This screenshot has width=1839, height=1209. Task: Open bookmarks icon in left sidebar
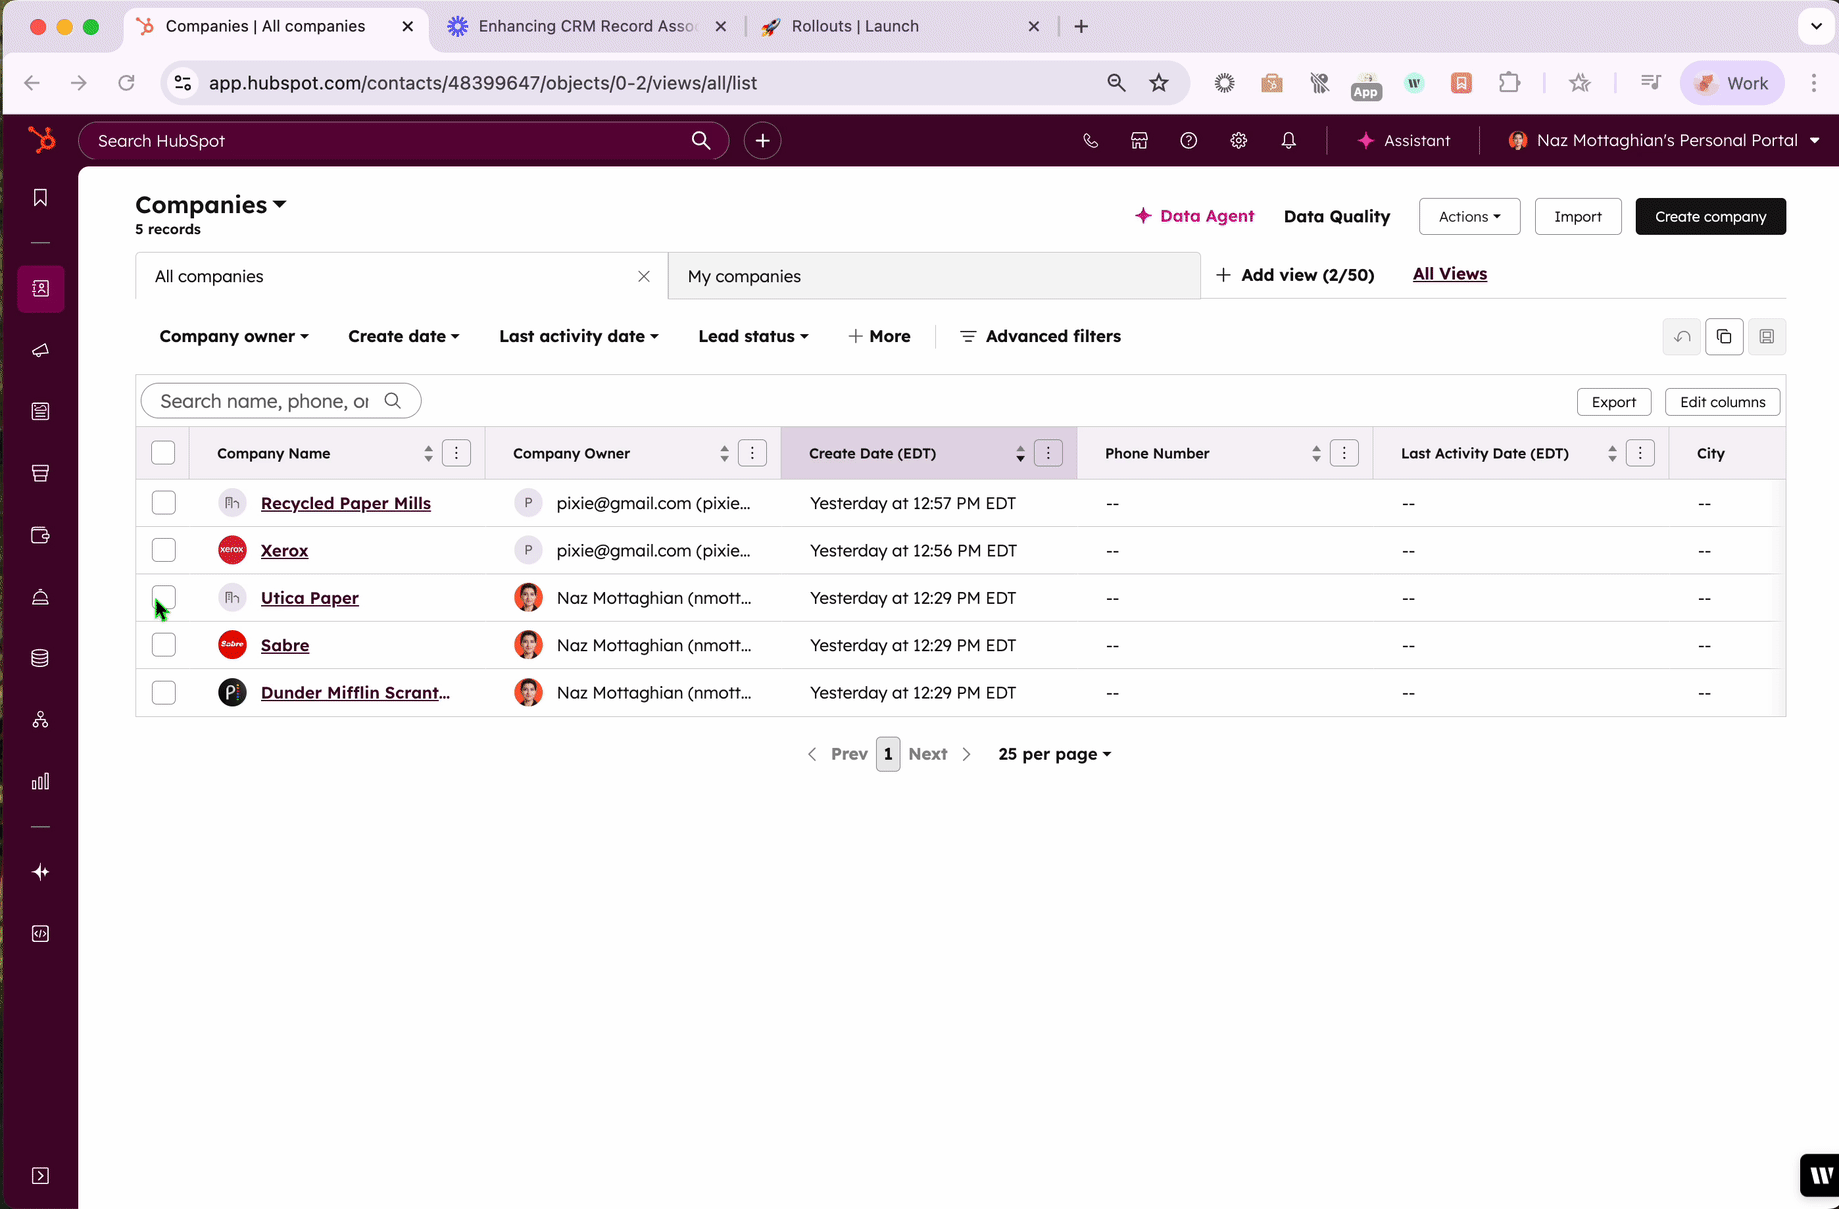(x=40, y=198)
